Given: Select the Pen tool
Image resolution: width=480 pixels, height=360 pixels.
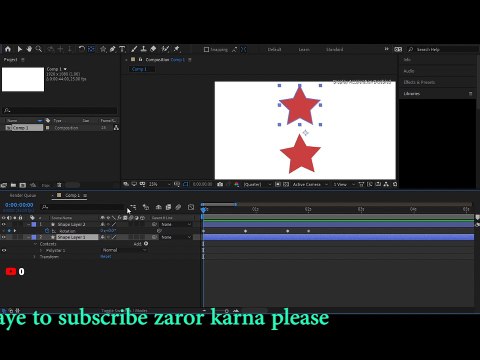Looking at the screenshot, I should (x=113, y=49).
